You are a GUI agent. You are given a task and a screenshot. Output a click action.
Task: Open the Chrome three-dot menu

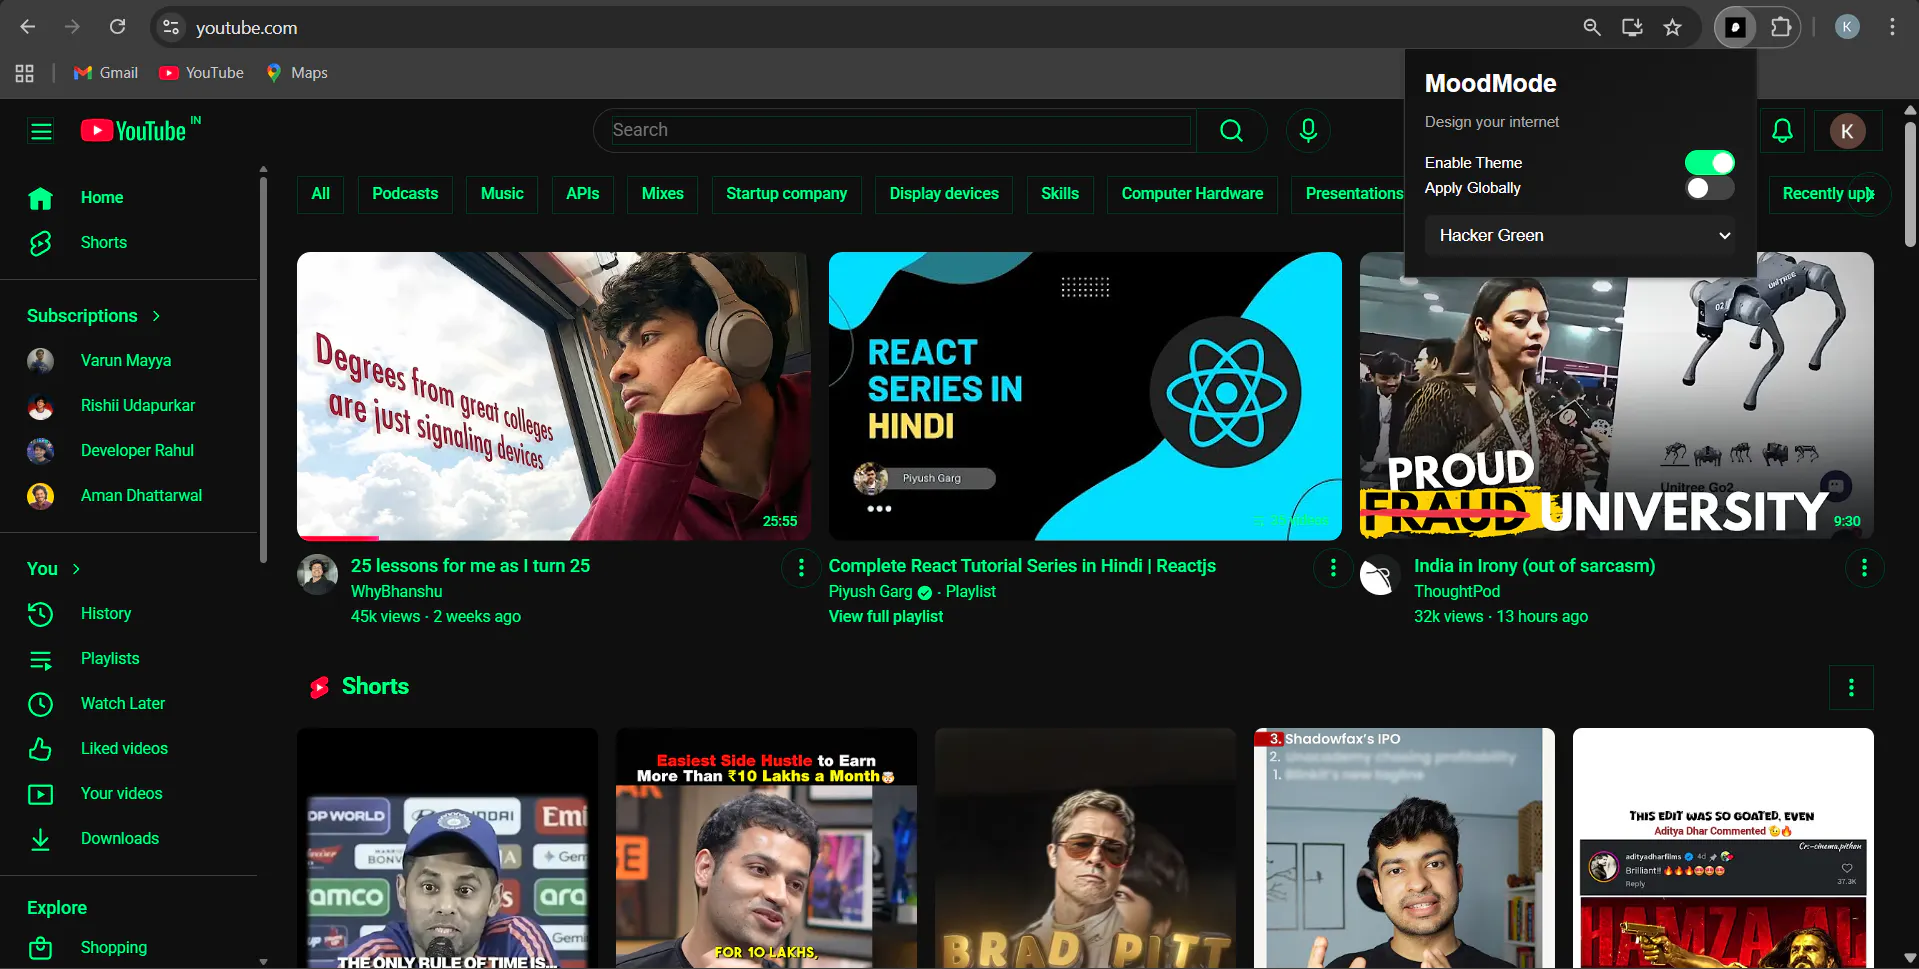pos(1892,27)
